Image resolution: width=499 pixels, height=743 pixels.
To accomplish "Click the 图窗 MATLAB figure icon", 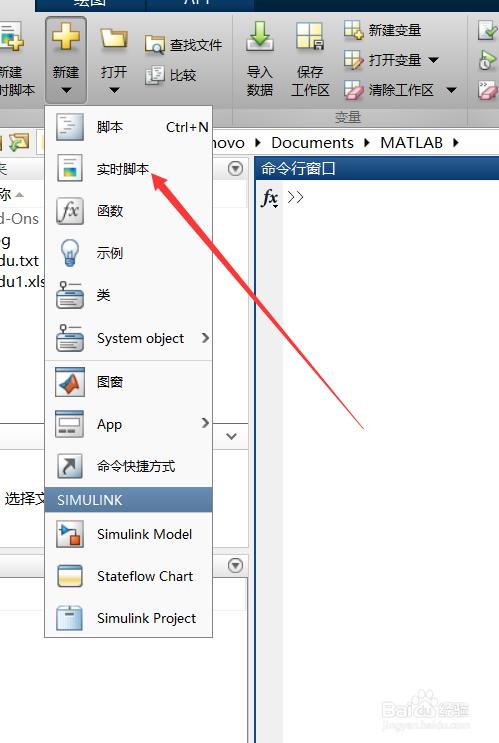I will click(70, 381).
